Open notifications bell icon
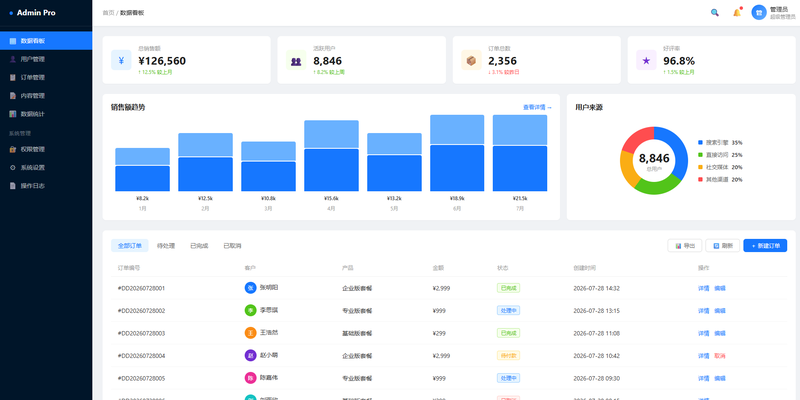The image size is (800, 400). coord(737,13)
